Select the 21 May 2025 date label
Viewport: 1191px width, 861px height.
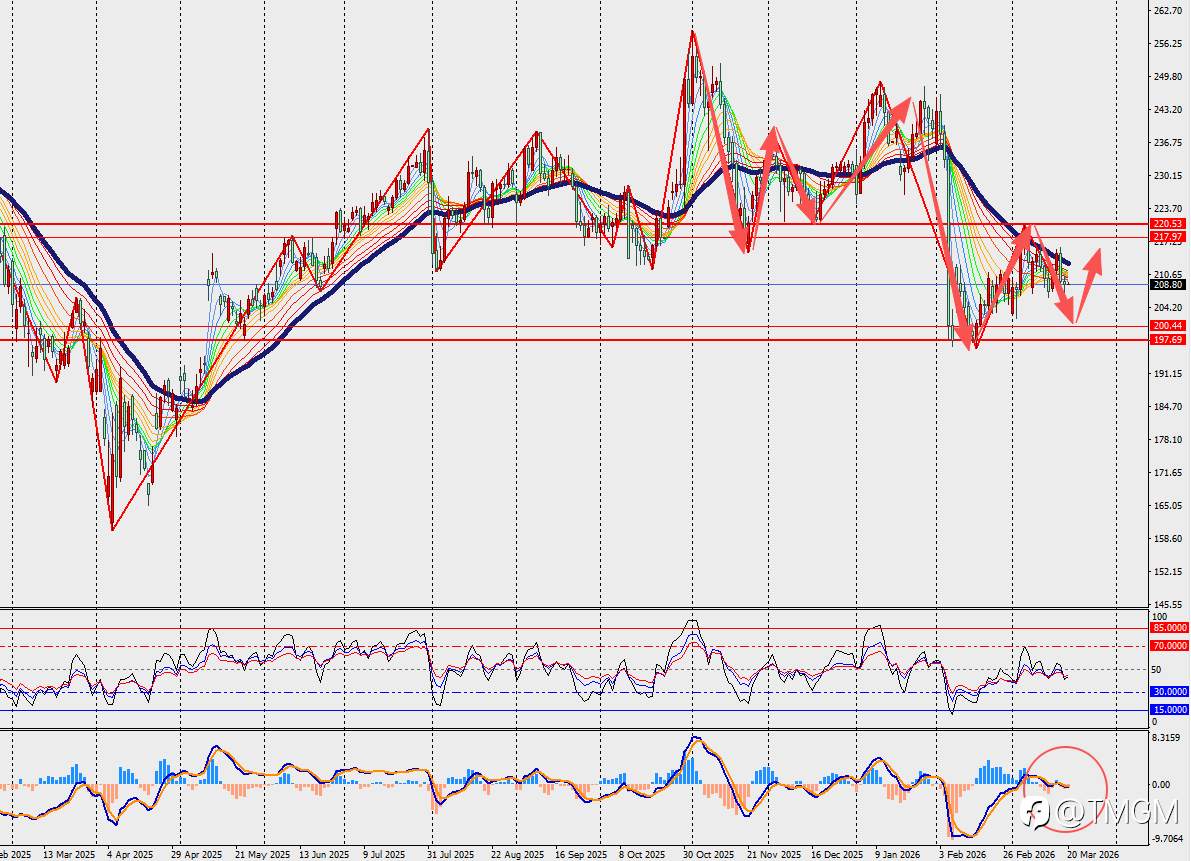pyautogui.click(x=263, y=854)
